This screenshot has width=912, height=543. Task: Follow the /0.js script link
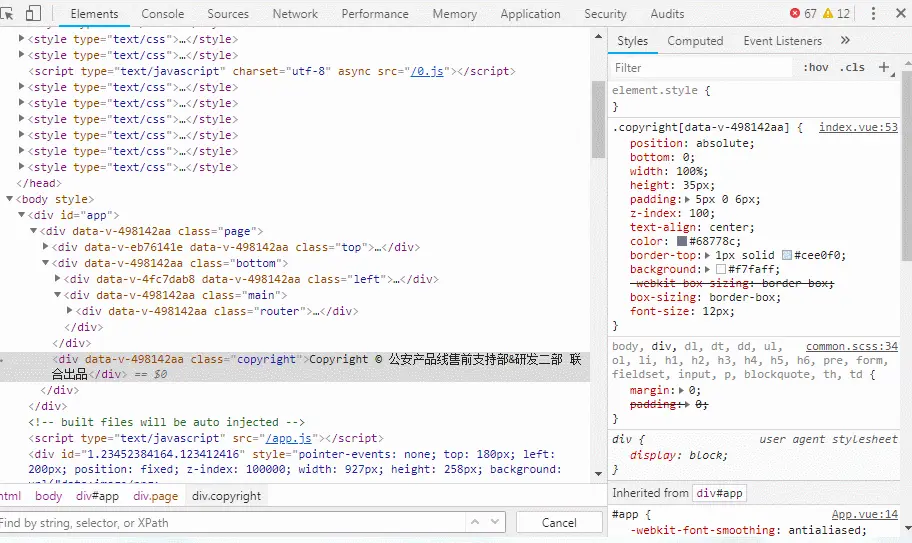[x=426, y=71]
